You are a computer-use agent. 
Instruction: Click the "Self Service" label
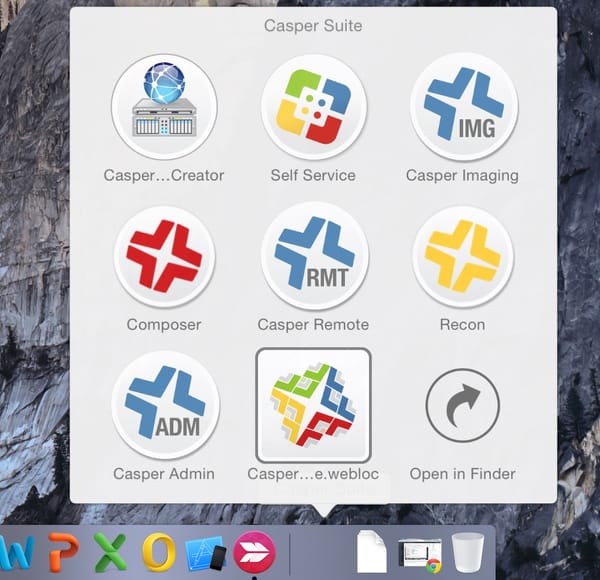pyautogui.click(x=313, y=176)
